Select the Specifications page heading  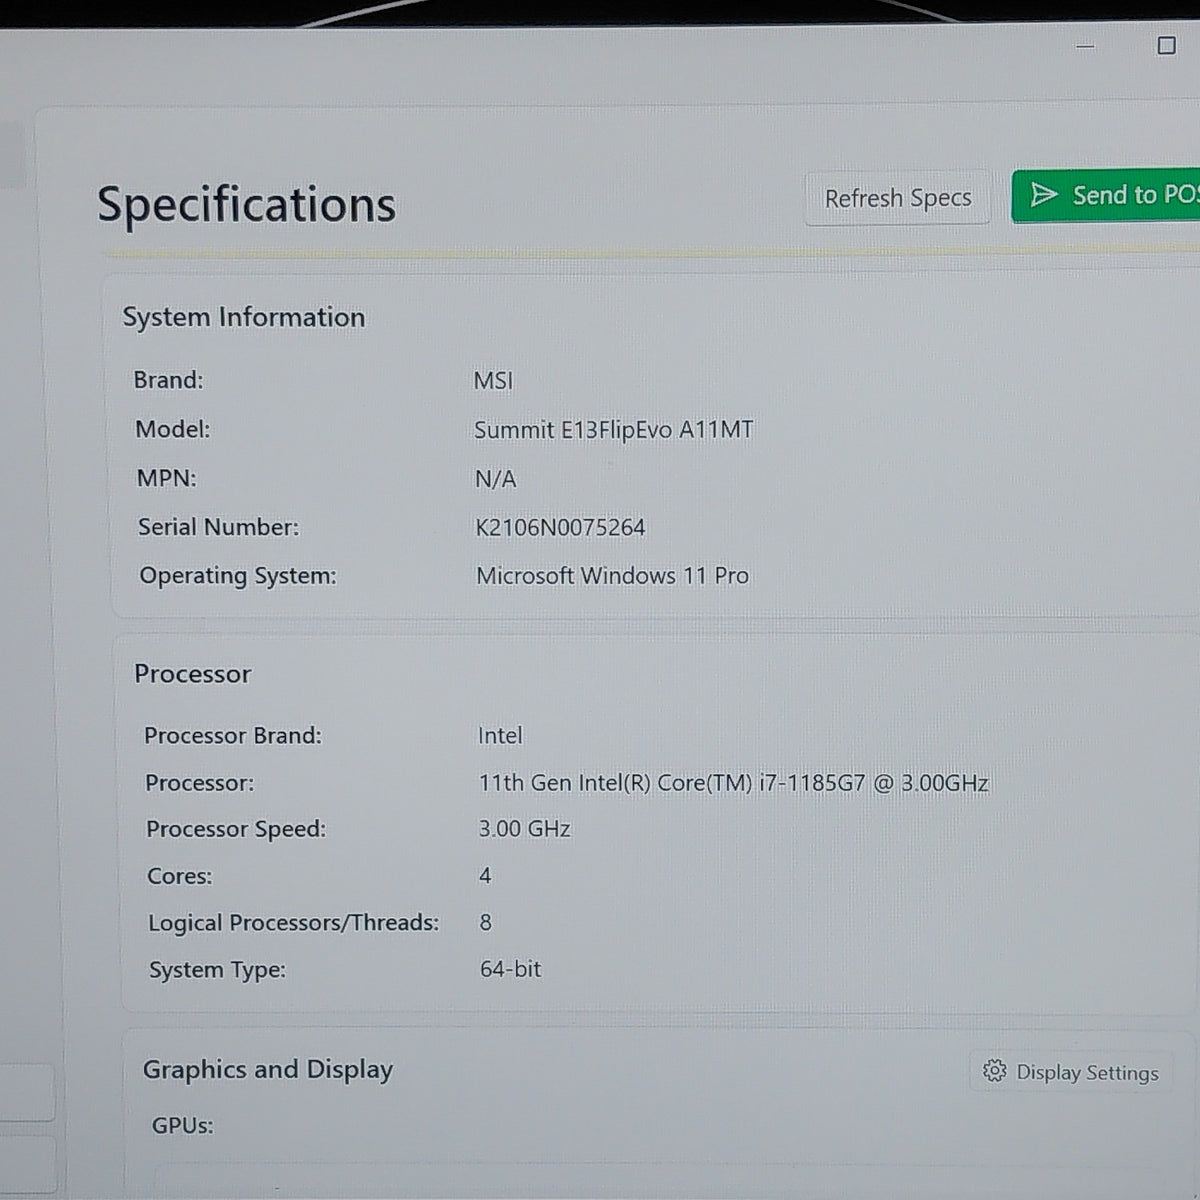[246, 205]
